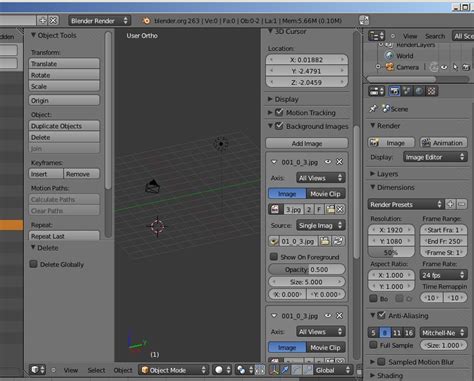Adjust the Opacity 0.500 slider
The width and height of the screenshot is (474, 381).
(307, 269)
